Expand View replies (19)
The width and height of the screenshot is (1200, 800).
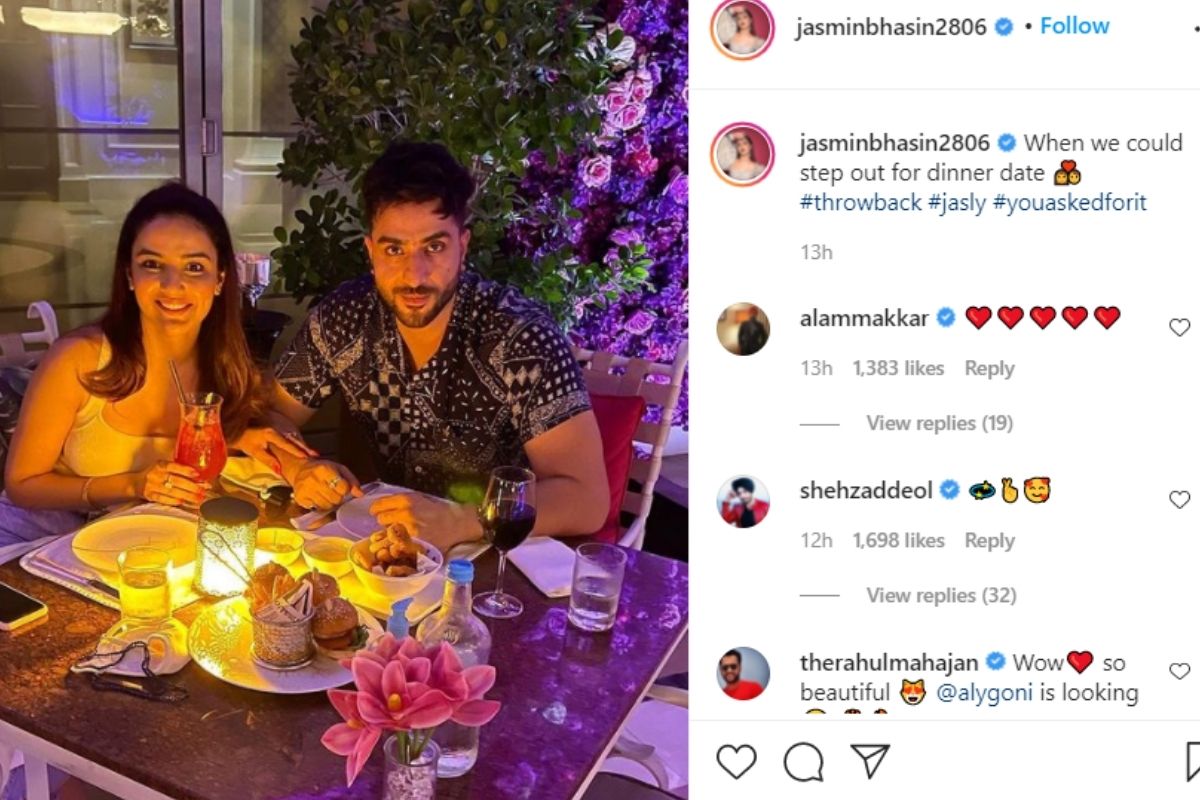939,423
